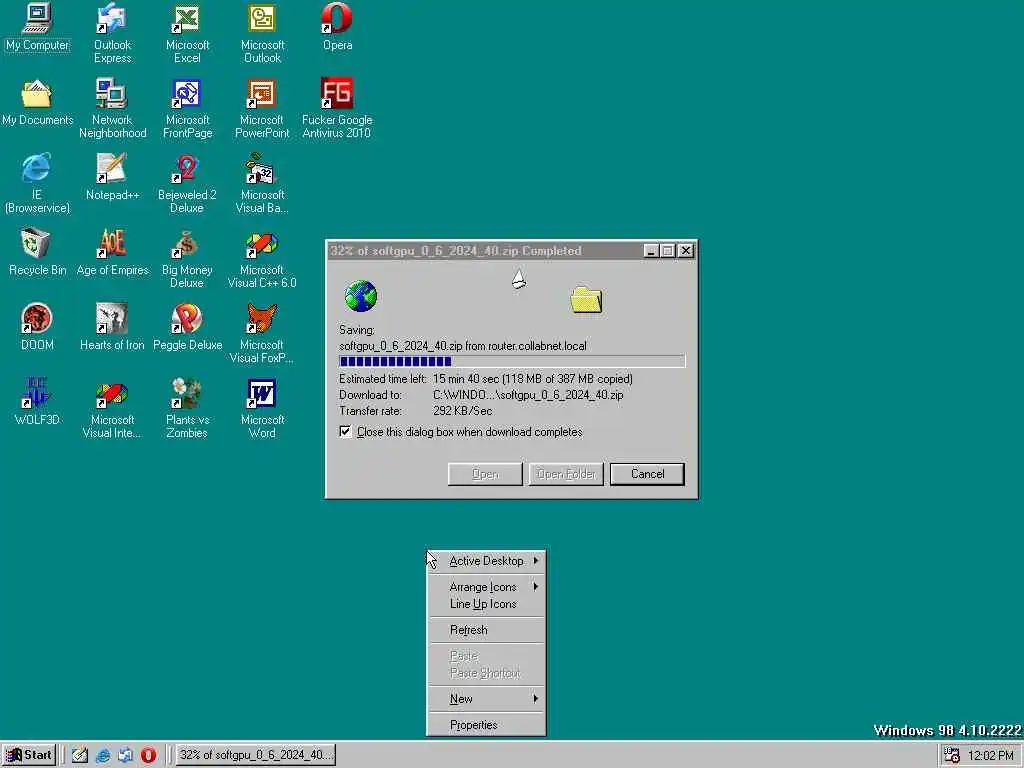The width and height of the screenshot is (1024, 768).
Task: Expand the New submenu
Action: [x=487, y=699]
